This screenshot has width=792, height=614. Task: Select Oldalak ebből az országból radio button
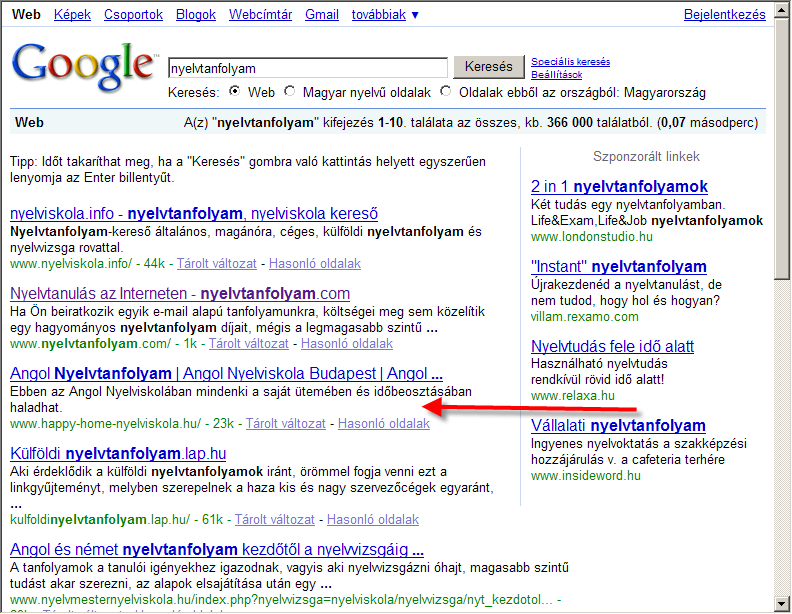point(446,91)
